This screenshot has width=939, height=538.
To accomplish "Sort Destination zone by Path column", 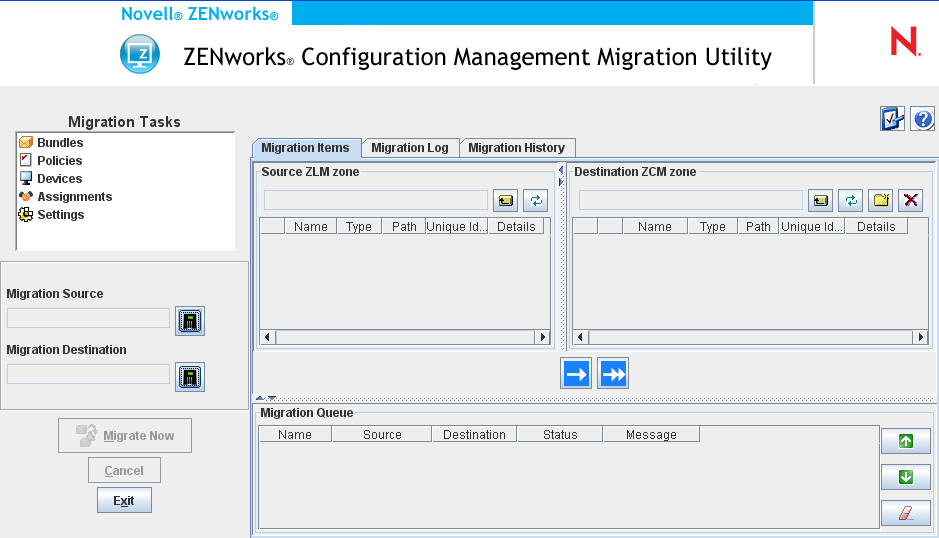I will pyautogui.click(x=758, y=226).
